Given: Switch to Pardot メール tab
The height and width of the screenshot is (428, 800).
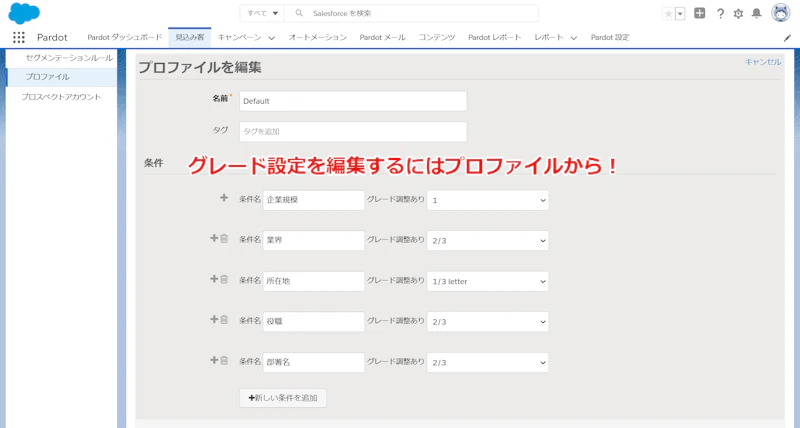Looking at the screenshot, I should coord(382,37).
